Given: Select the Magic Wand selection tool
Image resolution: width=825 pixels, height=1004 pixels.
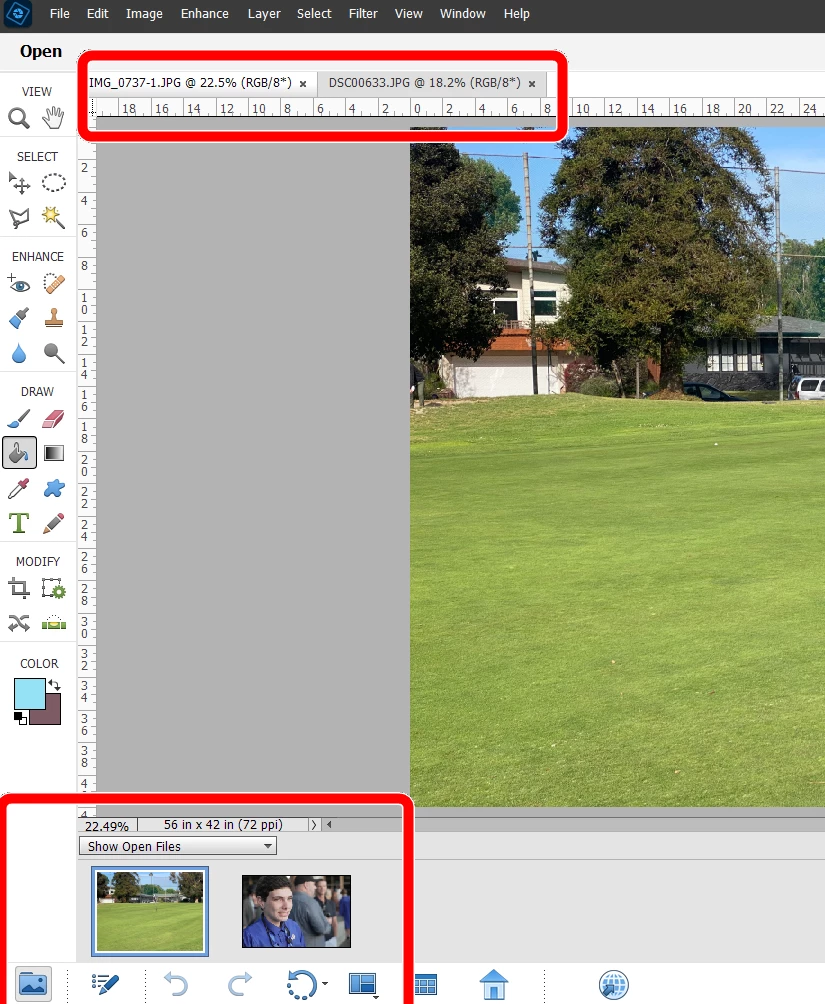Looking at the screenshot, I should (53, 218).
